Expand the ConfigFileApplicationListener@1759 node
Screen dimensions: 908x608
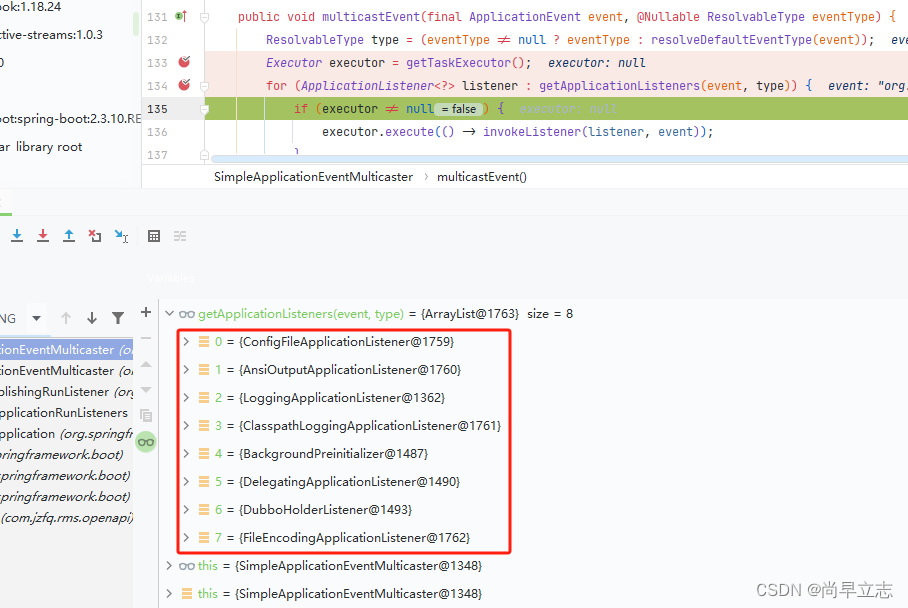point(185,341)
